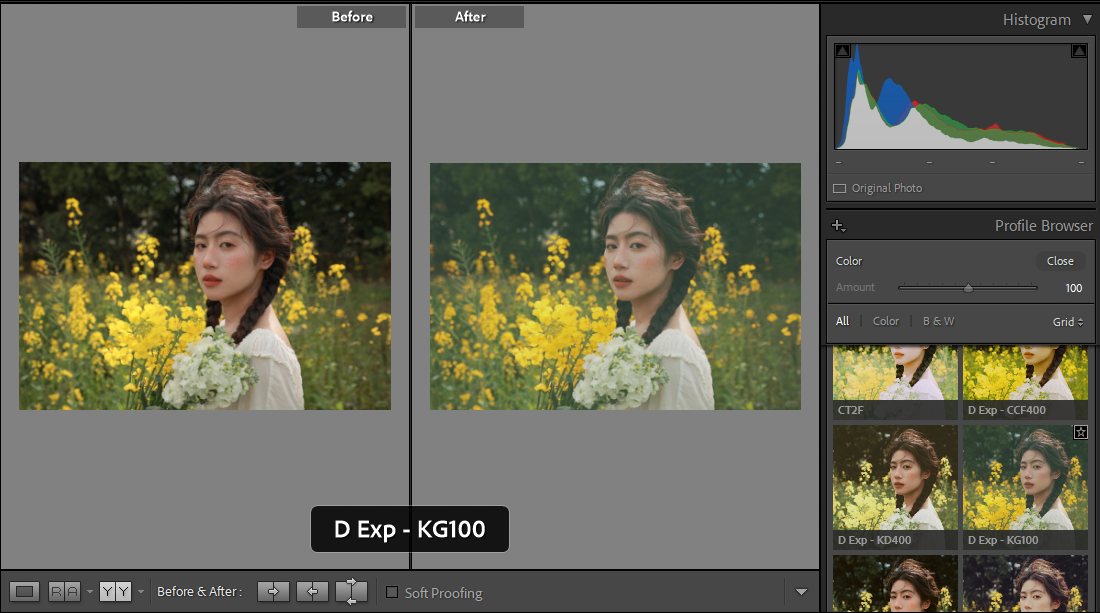Toggle highlight clipping indicator in histogram
The width and height of the screenshot is (1100, 613).
tap(1079, 51)
